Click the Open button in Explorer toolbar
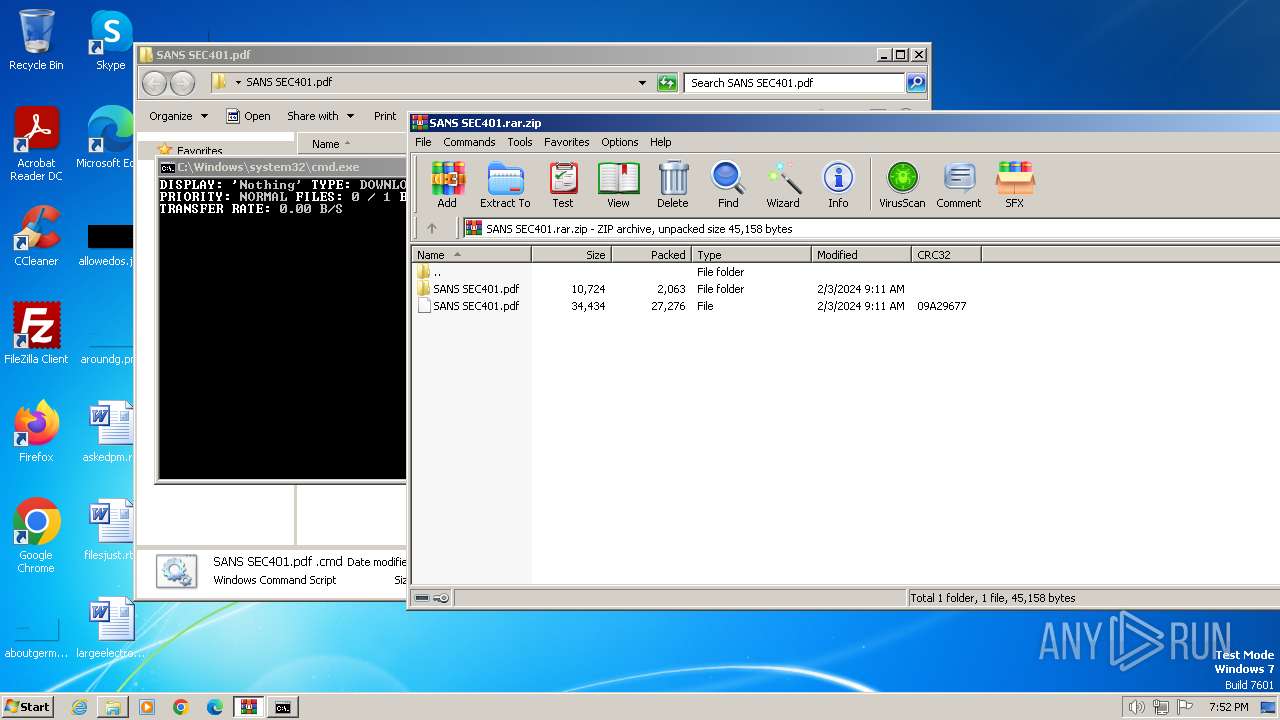The height and width of the screenshot is (720, 1280). [x=248, y=116]
